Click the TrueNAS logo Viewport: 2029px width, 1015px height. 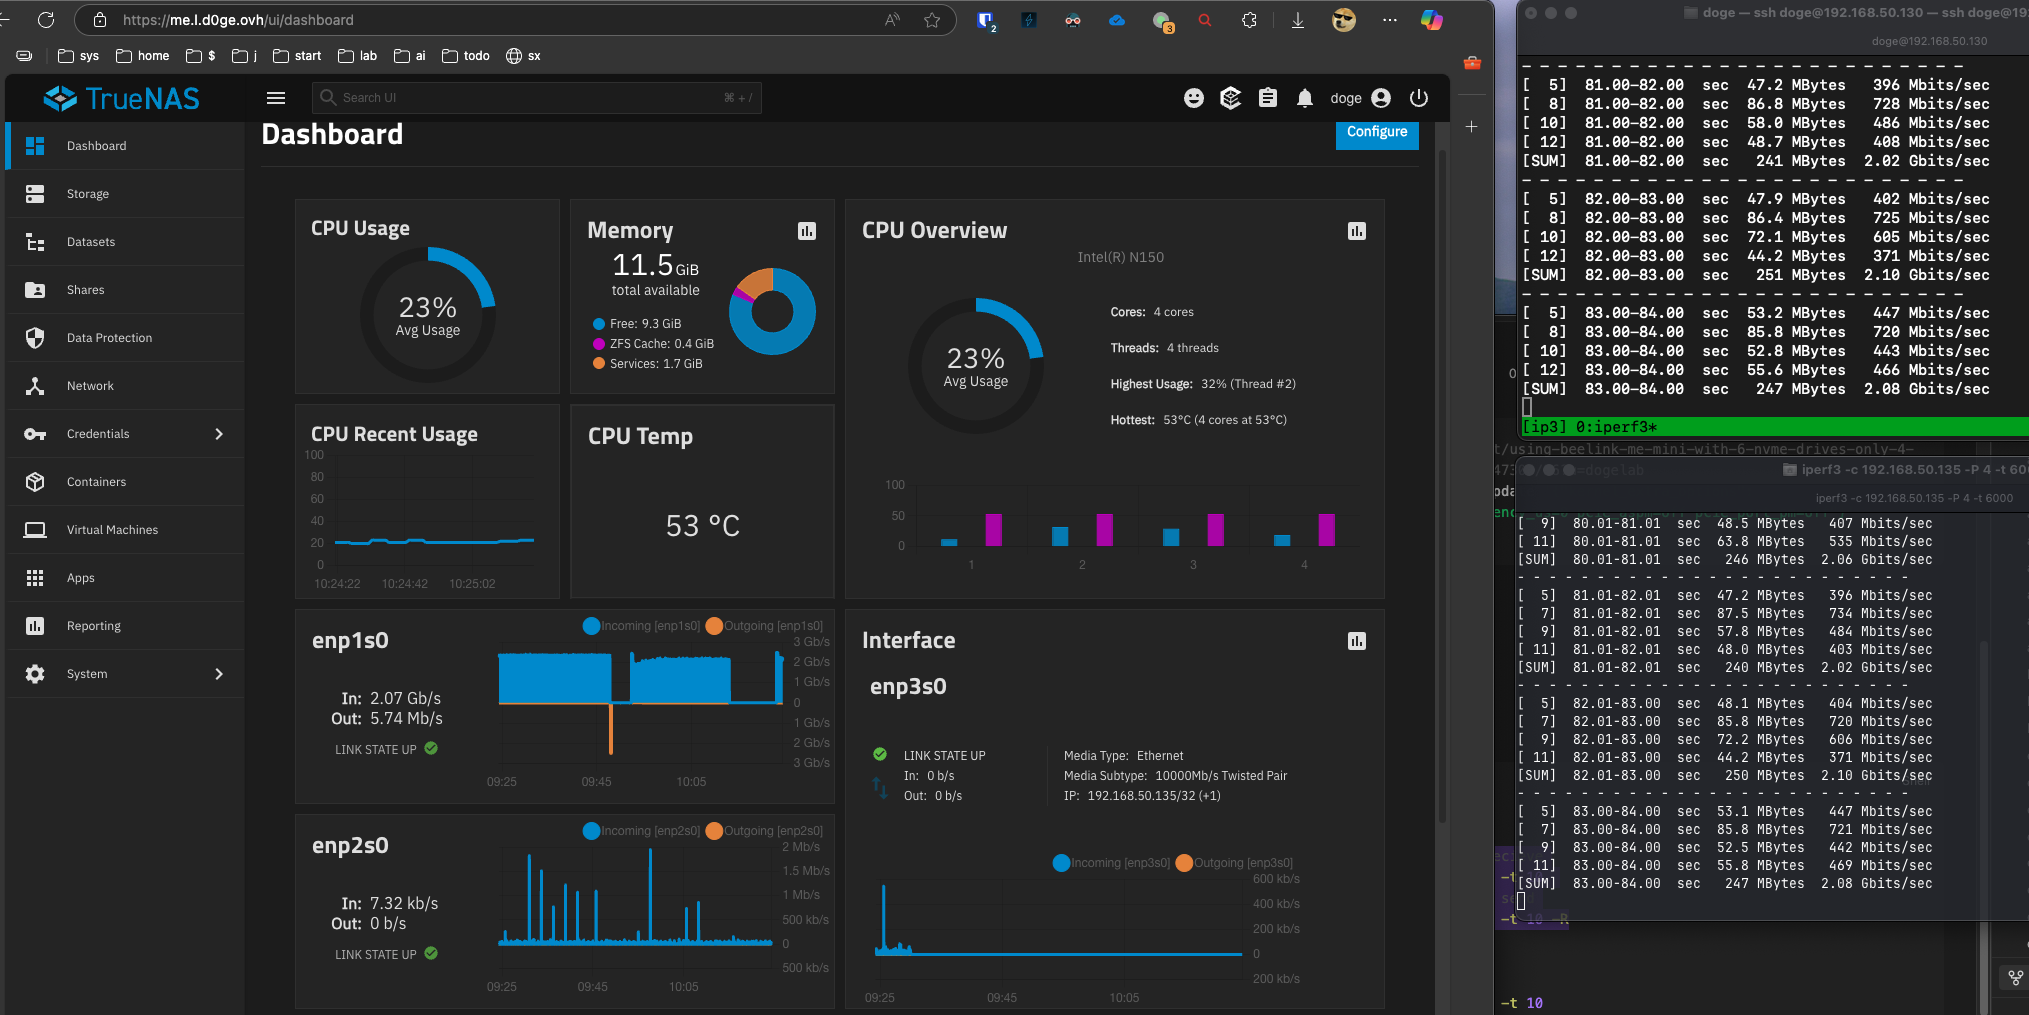pyautogui.click(x=122, y=98)
